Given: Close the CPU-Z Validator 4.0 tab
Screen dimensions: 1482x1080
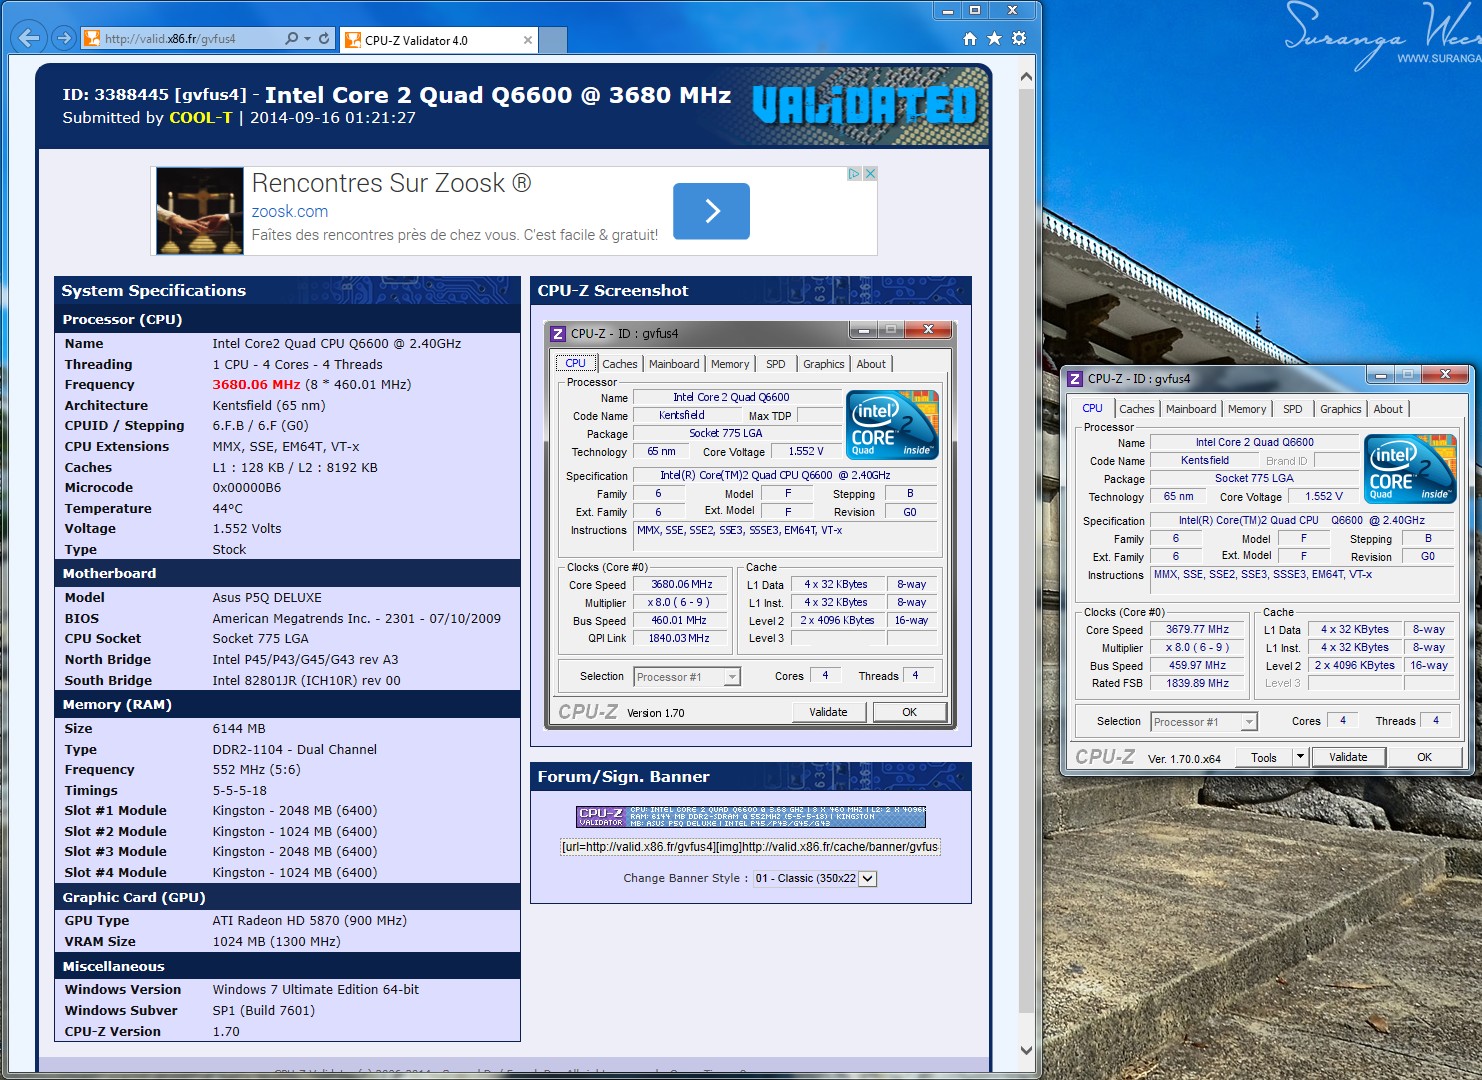Looking at the screenshot, I should tap(528, 40).
